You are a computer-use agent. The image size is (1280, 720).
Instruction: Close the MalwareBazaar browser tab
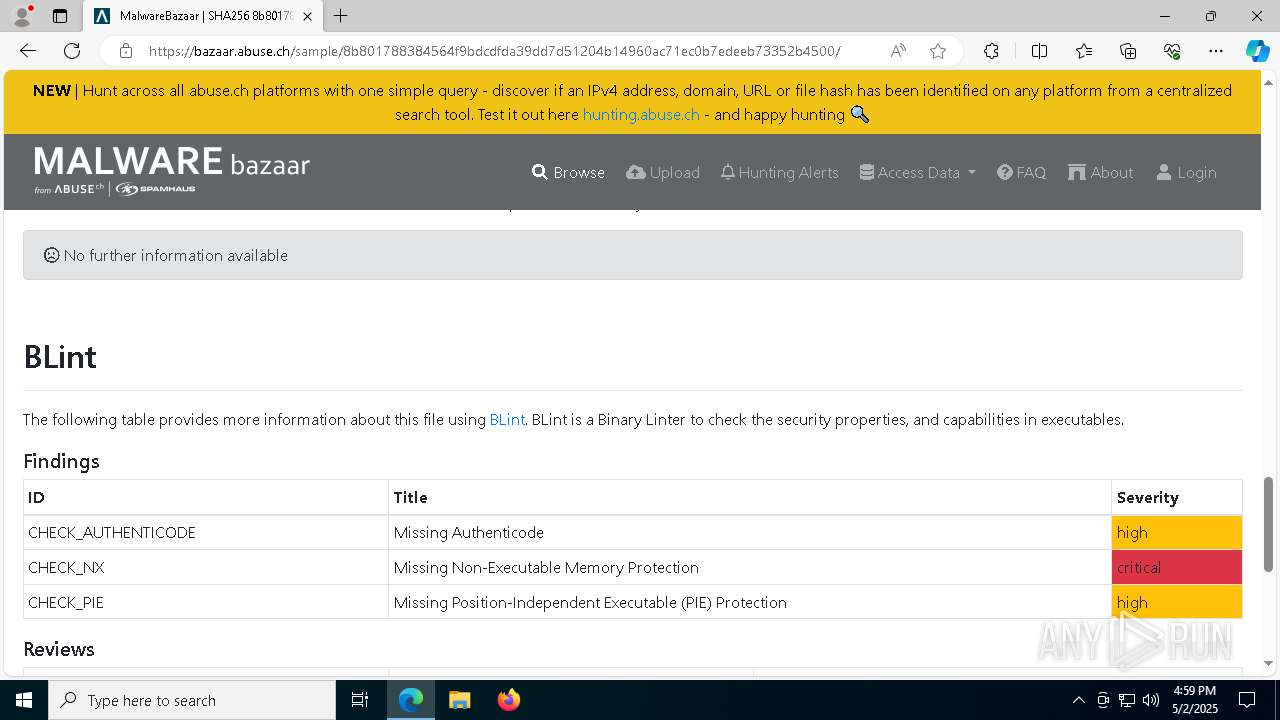tap(307, 17)
